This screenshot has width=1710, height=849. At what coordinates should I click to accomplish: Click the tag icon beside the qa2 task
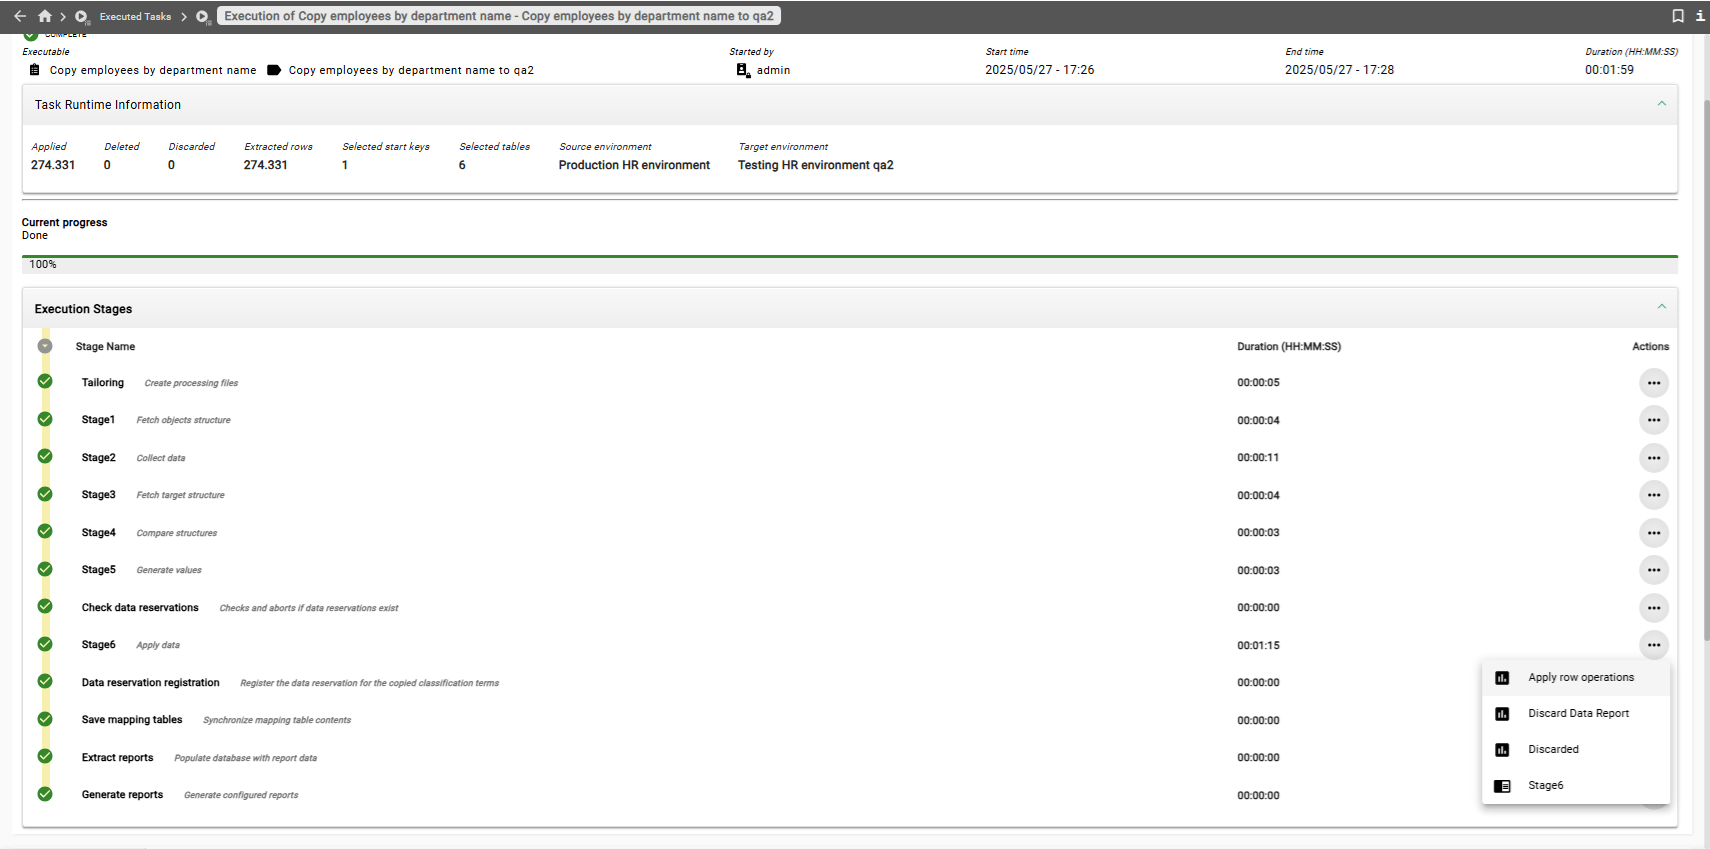click(274, 70)
